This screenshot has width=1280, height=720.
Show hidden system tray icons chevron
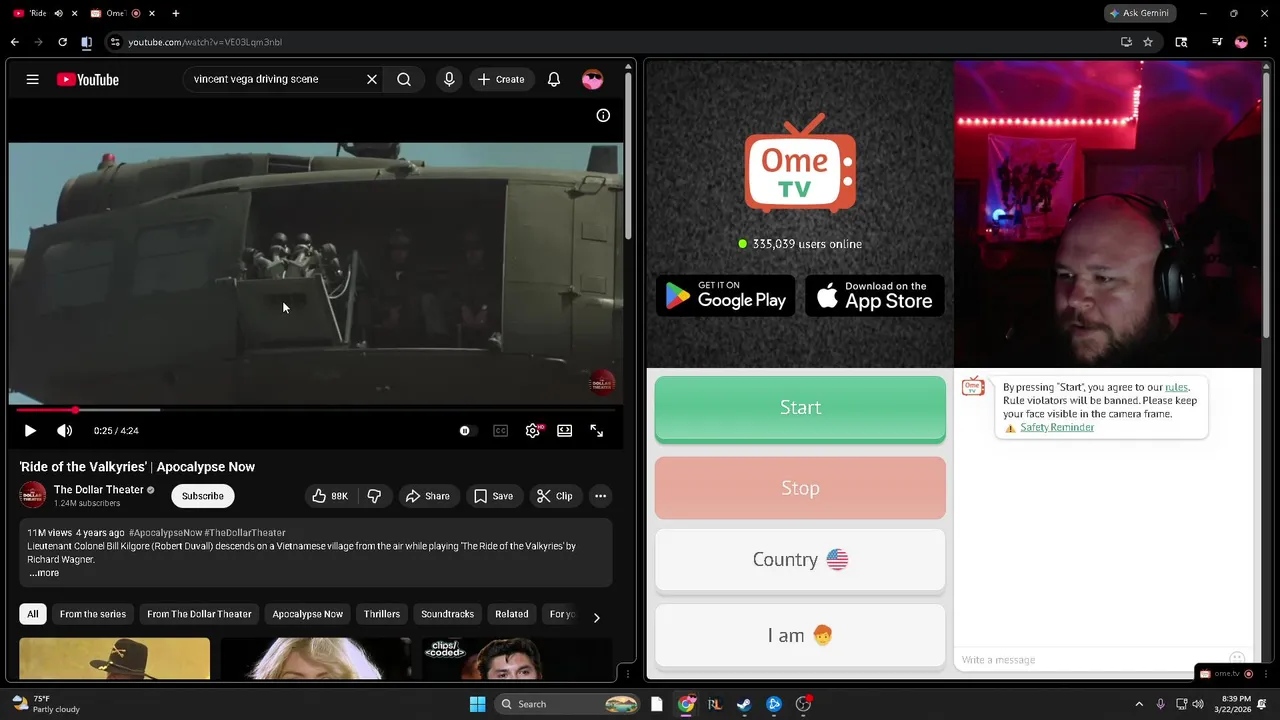tap(1139, 704)
